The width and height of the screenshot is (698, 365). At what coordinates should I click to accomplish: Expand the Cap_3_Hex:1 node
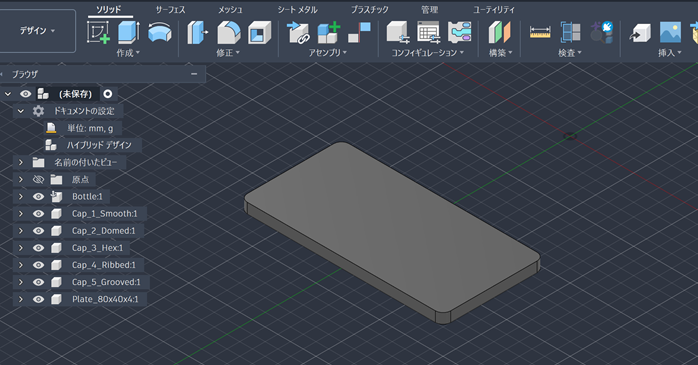(x=20, y=247)
